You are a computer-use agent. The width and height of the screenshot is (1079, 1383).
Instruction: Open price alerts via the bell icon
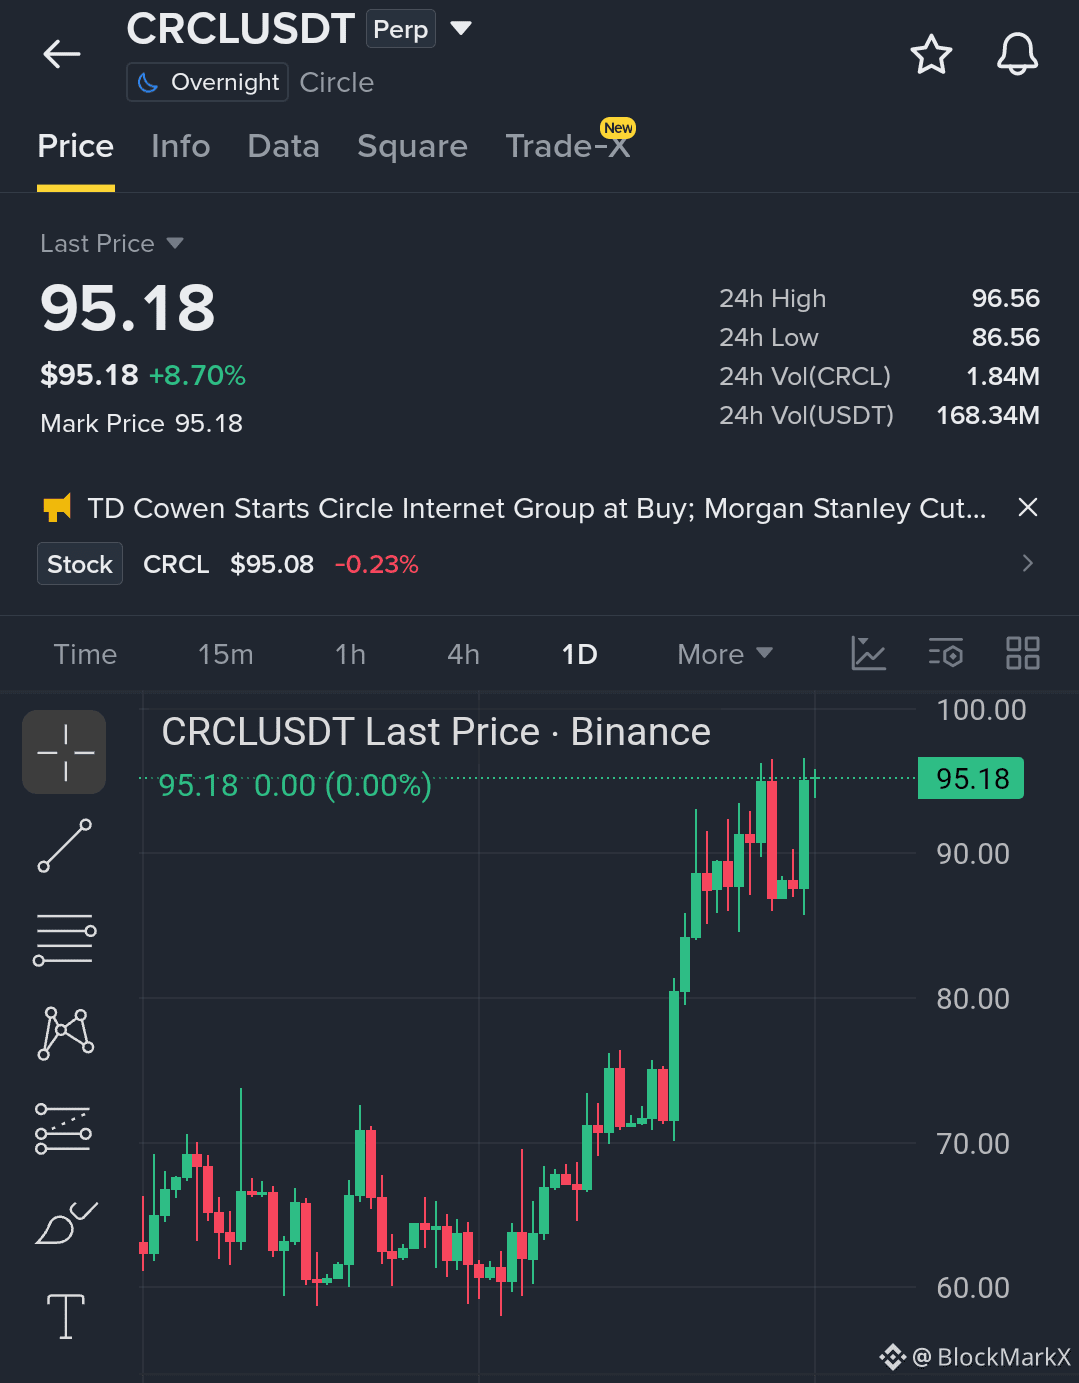1017,54
